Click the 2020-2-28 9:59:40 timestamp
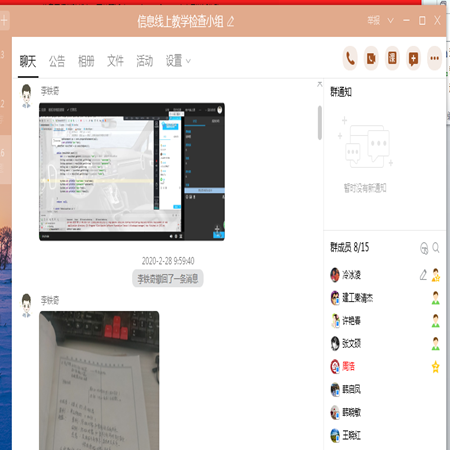450x450 pixels. pos(168,261)
